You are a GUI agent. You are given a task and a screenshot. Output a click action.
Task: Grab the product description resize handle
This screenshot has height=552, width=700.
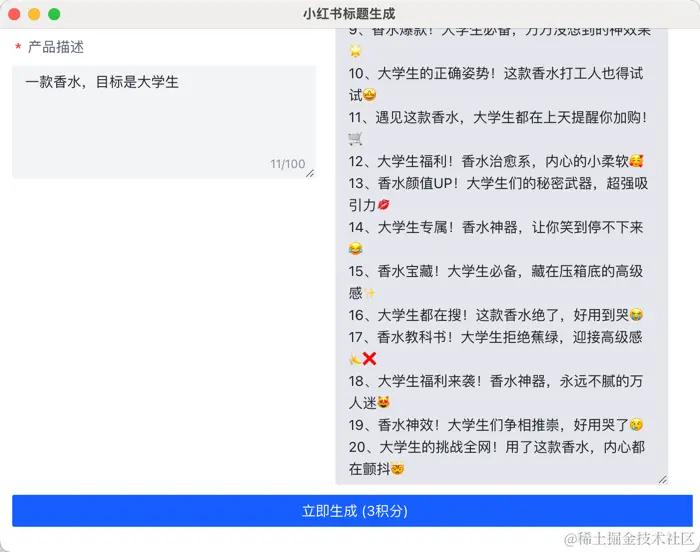coord(310,173)
